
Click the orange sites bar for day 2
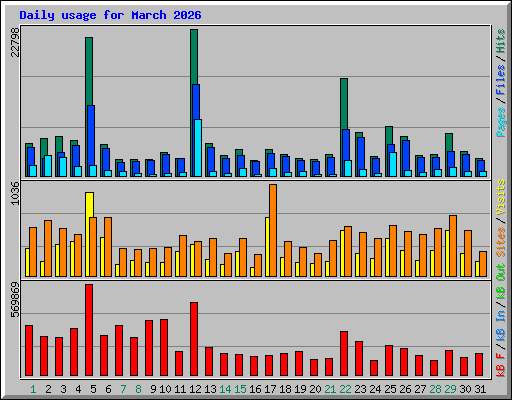click(48, 248)
